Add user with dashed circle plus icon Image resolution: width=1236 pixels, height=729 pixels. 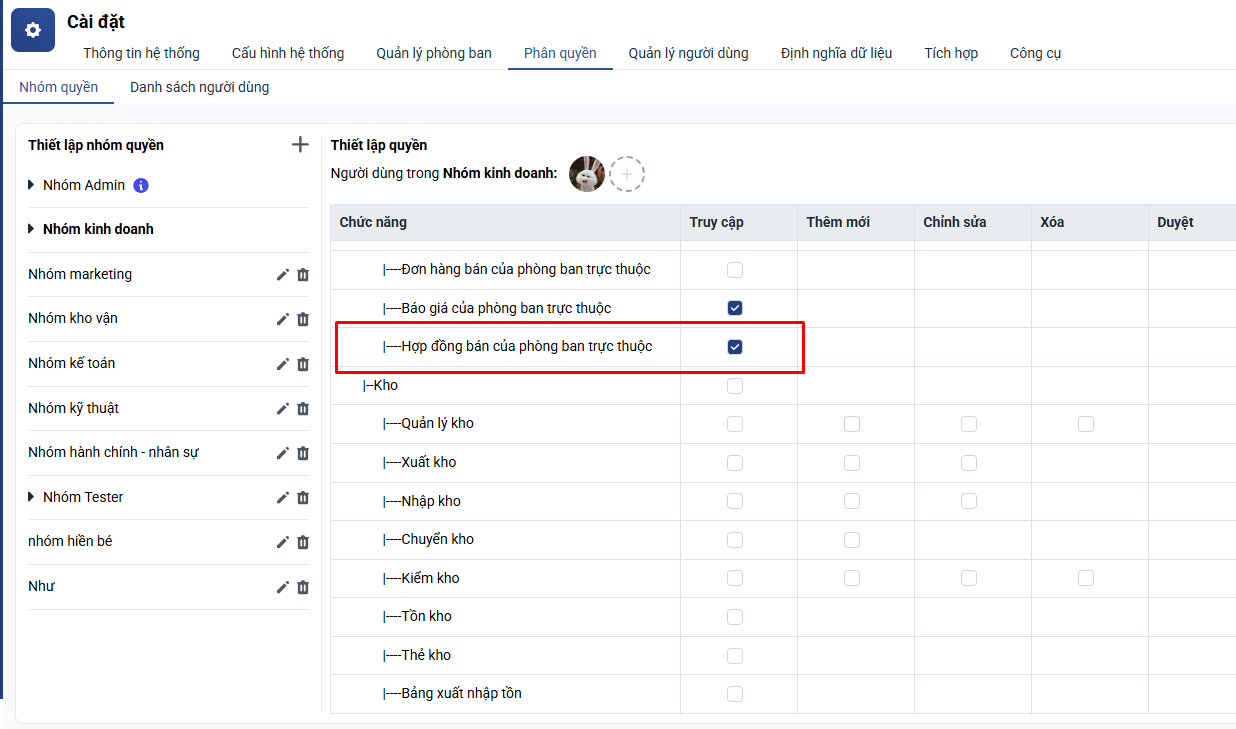pos(627,174)
